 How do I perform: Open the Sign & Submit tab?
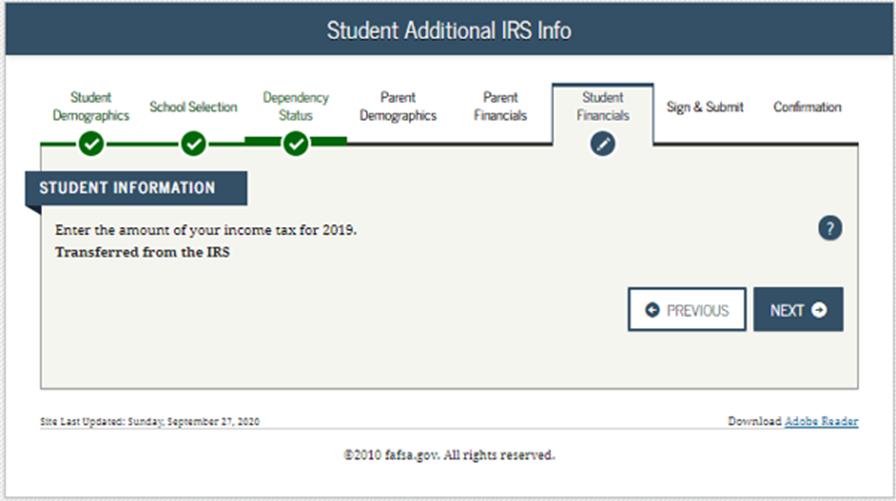pyautogui.click(x=705, y=107)
